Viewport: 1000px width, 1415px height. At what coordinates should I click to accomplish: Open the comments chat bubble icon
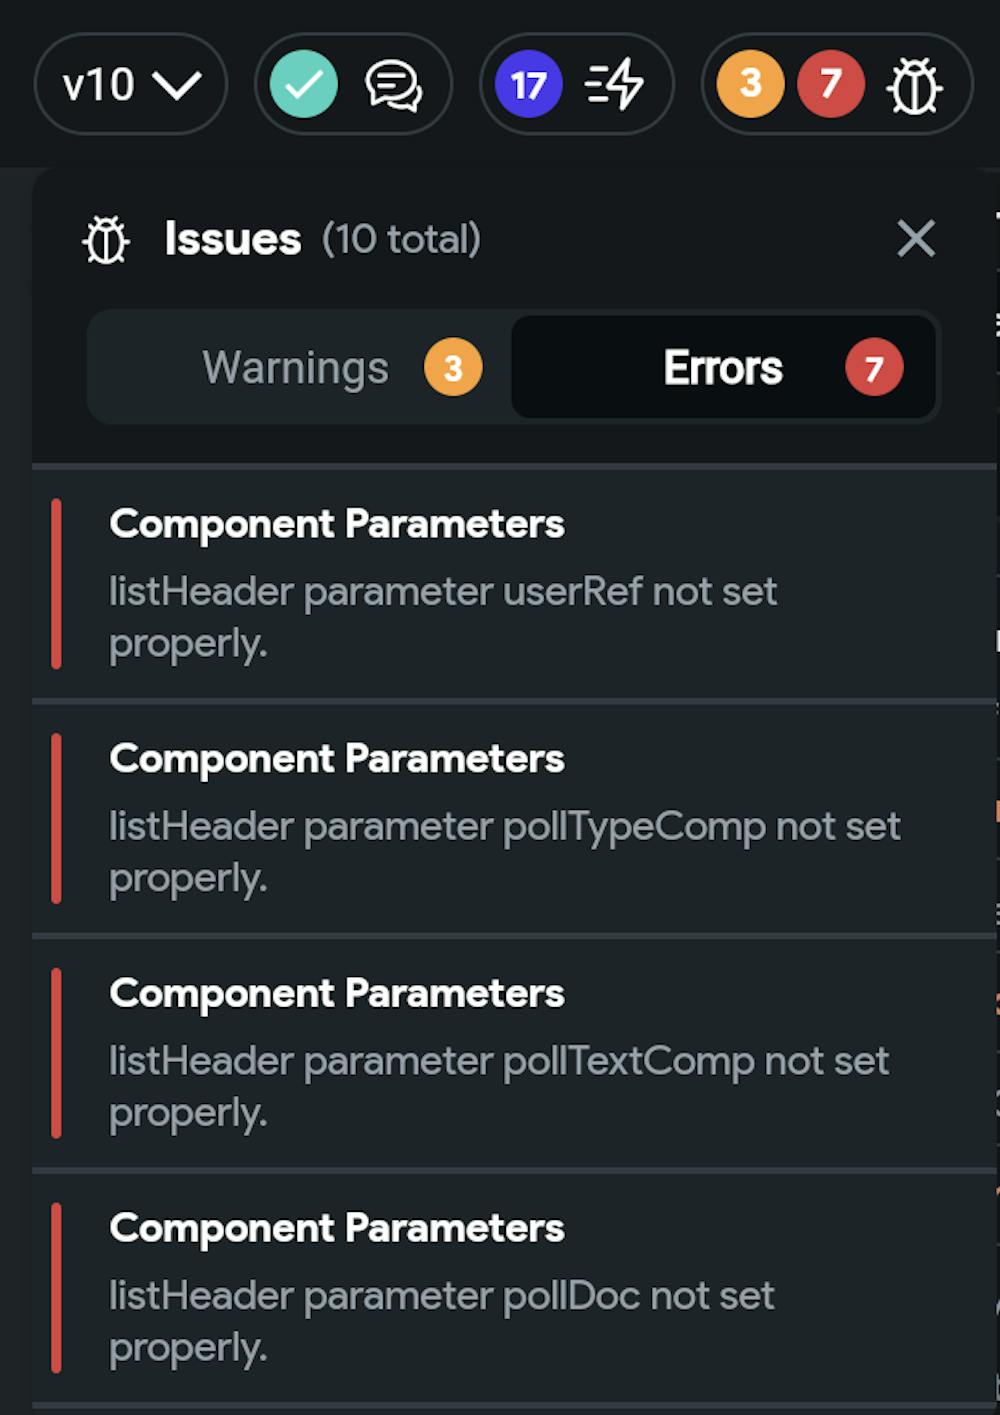point(393,85)
